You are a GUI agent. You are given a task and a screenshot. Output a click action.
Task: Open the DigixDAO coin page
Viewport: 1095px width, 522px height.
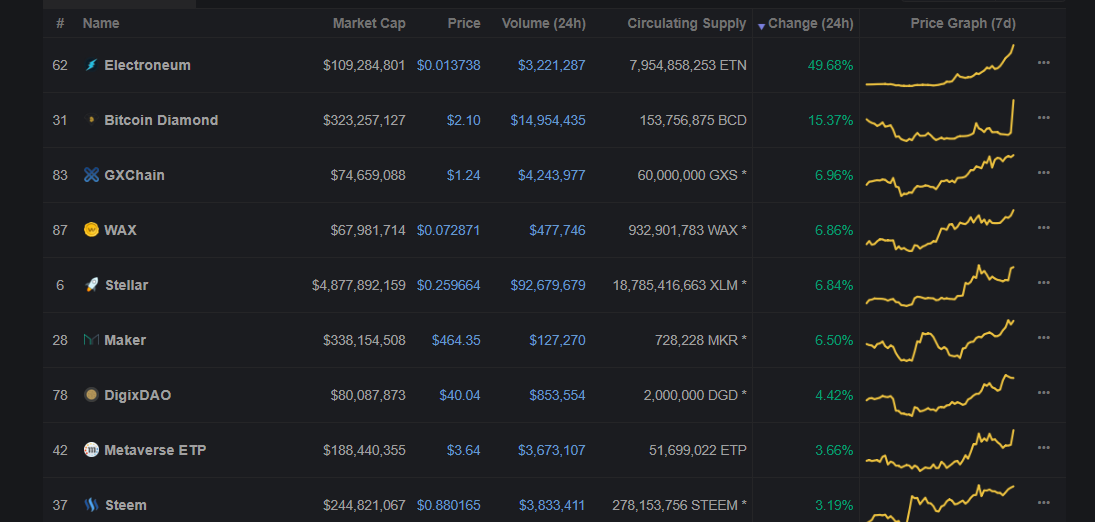[x=138, y=395]
